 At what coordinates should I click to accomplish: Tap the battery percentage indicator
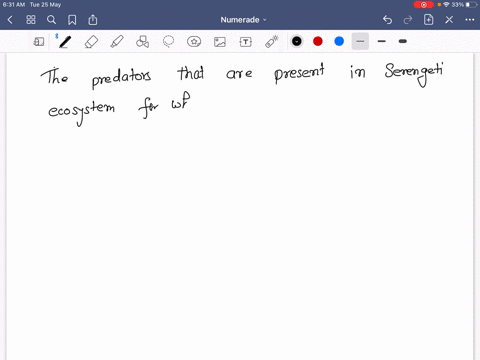pyautogui.click(x=458, y=5)
